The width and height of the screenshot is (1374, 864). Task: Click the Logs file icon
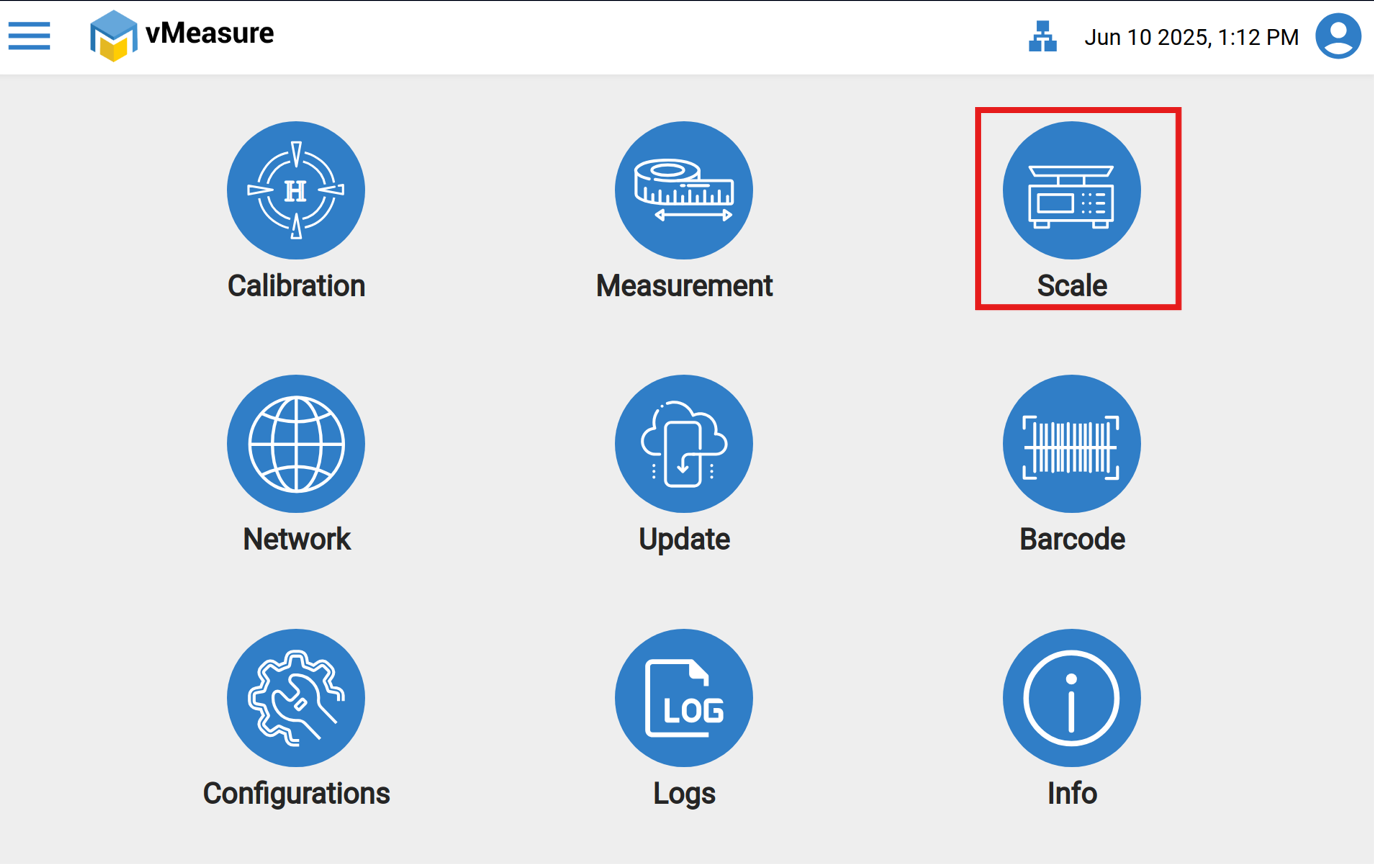[x=684, y=698]
